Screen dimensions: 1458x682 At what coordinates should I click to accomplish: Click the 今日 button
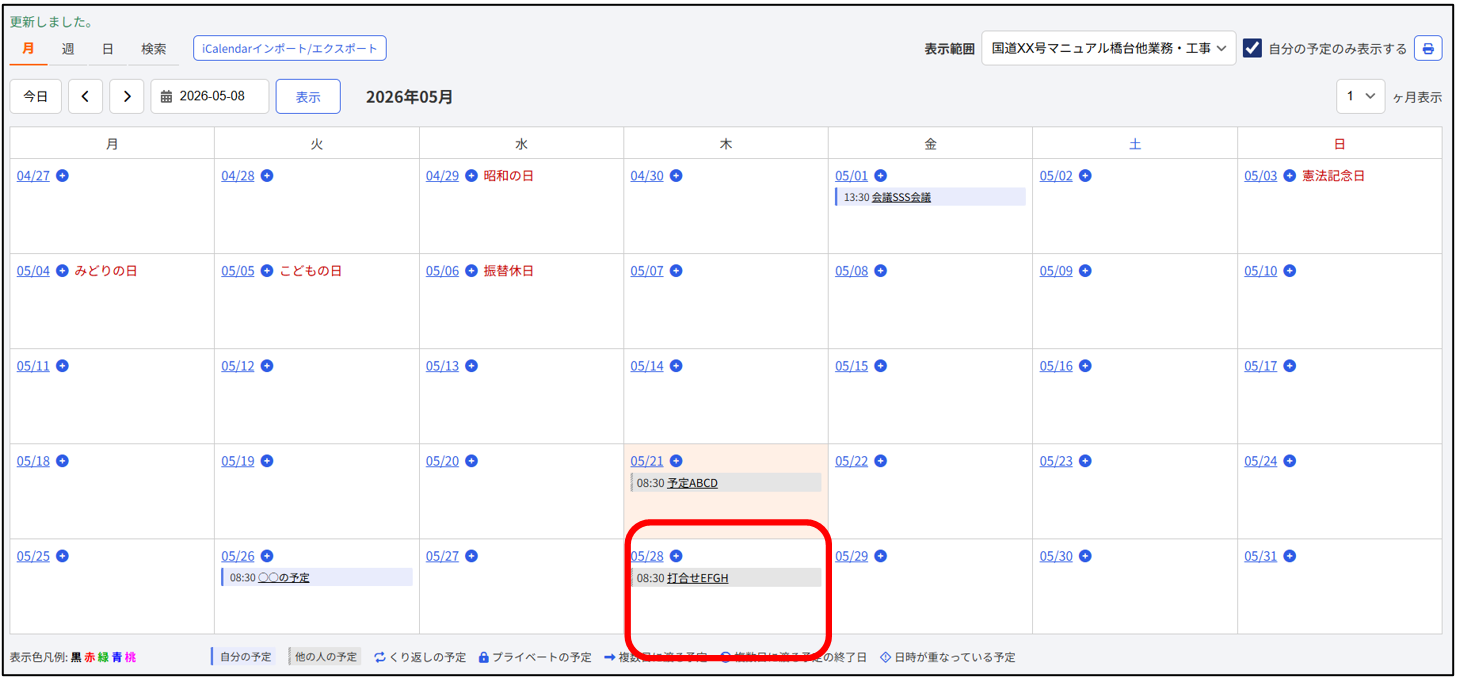tap(36, 96)
